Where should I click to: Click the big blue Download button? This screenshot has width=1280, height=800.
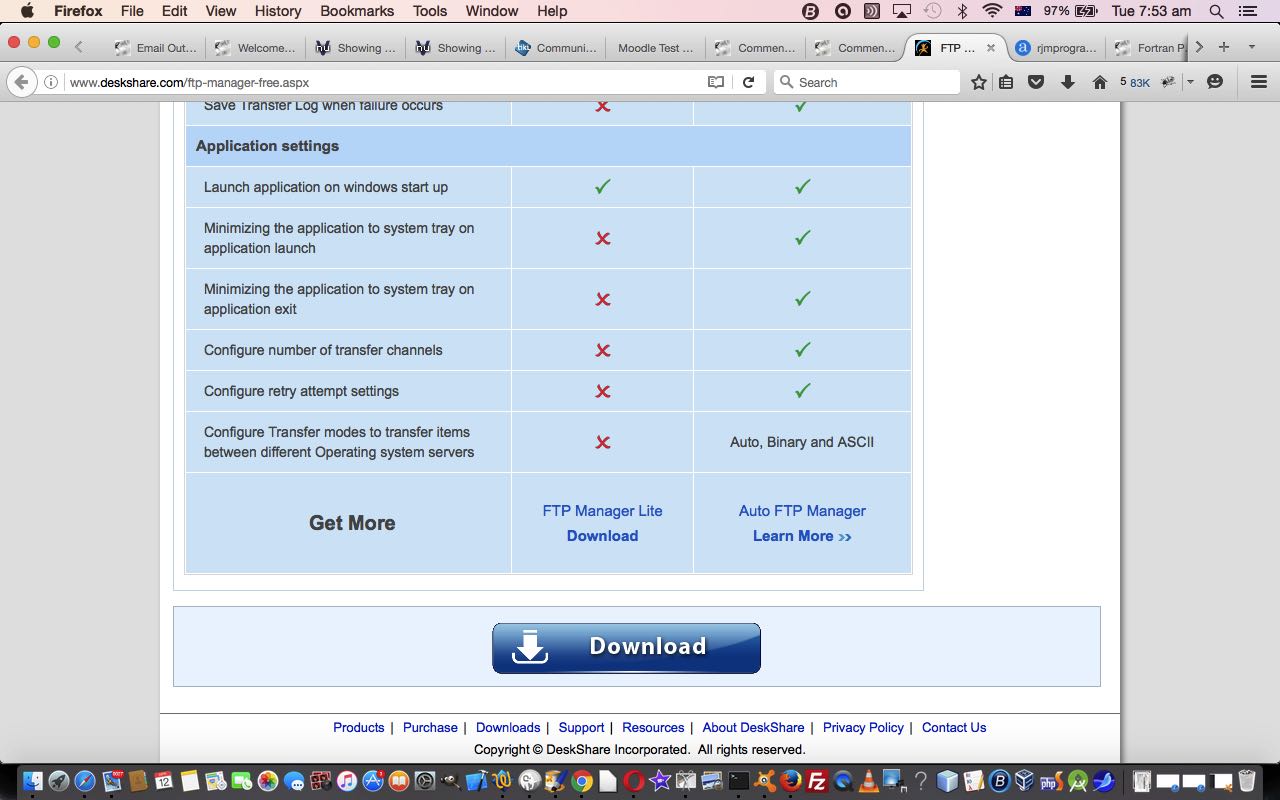[x=626, y=648]
